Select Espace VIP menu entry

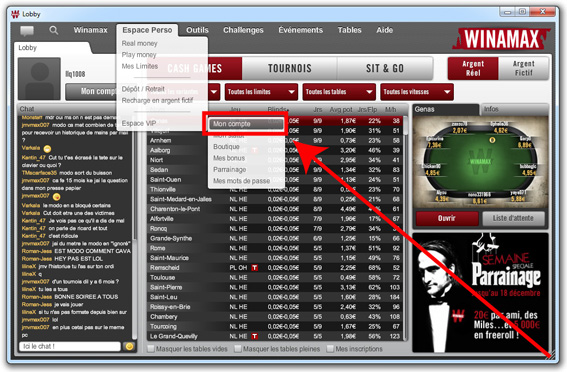pos(139,123)
